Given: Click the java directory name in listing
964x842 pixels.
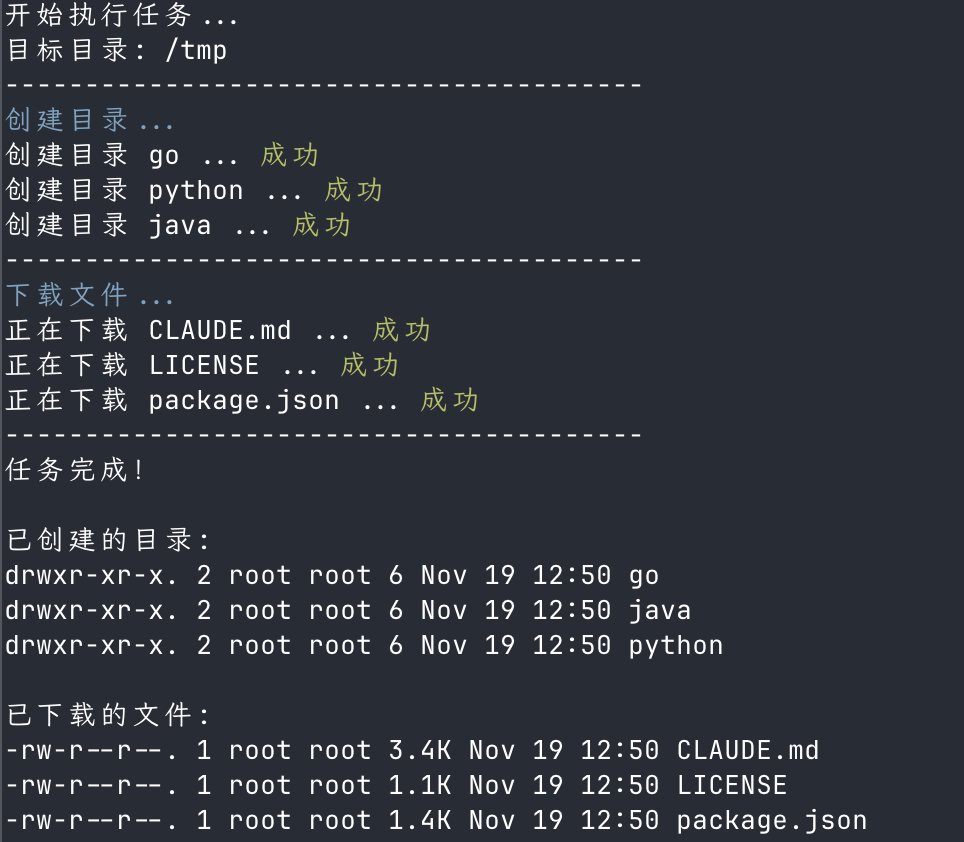Looking at the screenshot, I should [x=660, y=611].
